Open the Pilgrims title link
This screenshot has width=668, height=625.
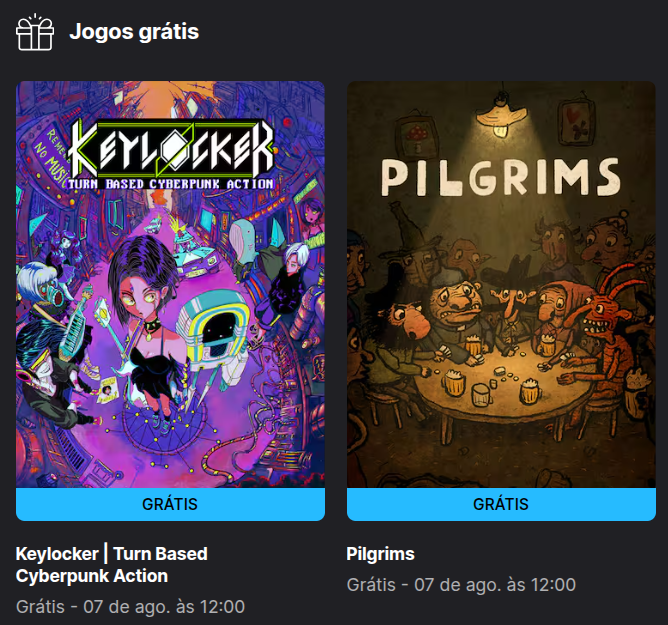(380, 554)
